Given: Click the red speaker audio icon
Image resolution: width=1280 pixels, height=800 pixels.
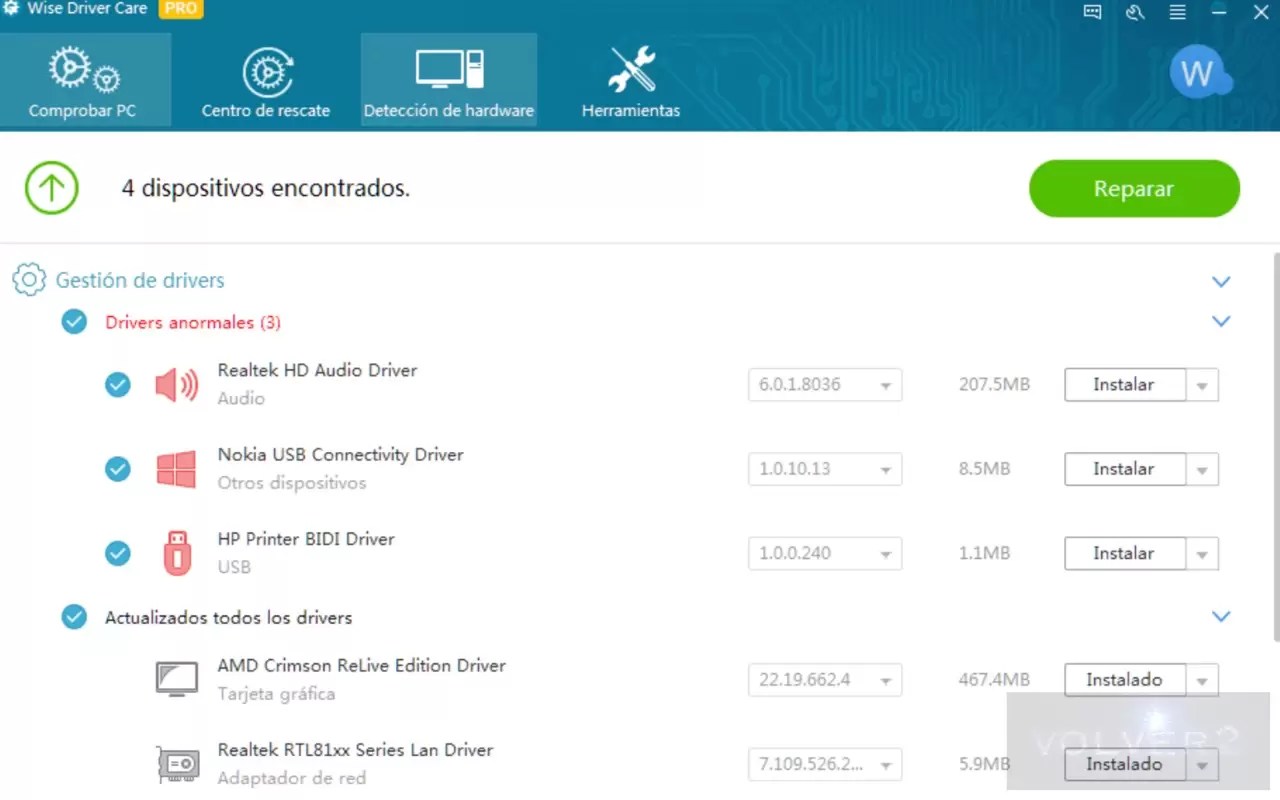Looking at the screenshot, I should tap(177, 384).
